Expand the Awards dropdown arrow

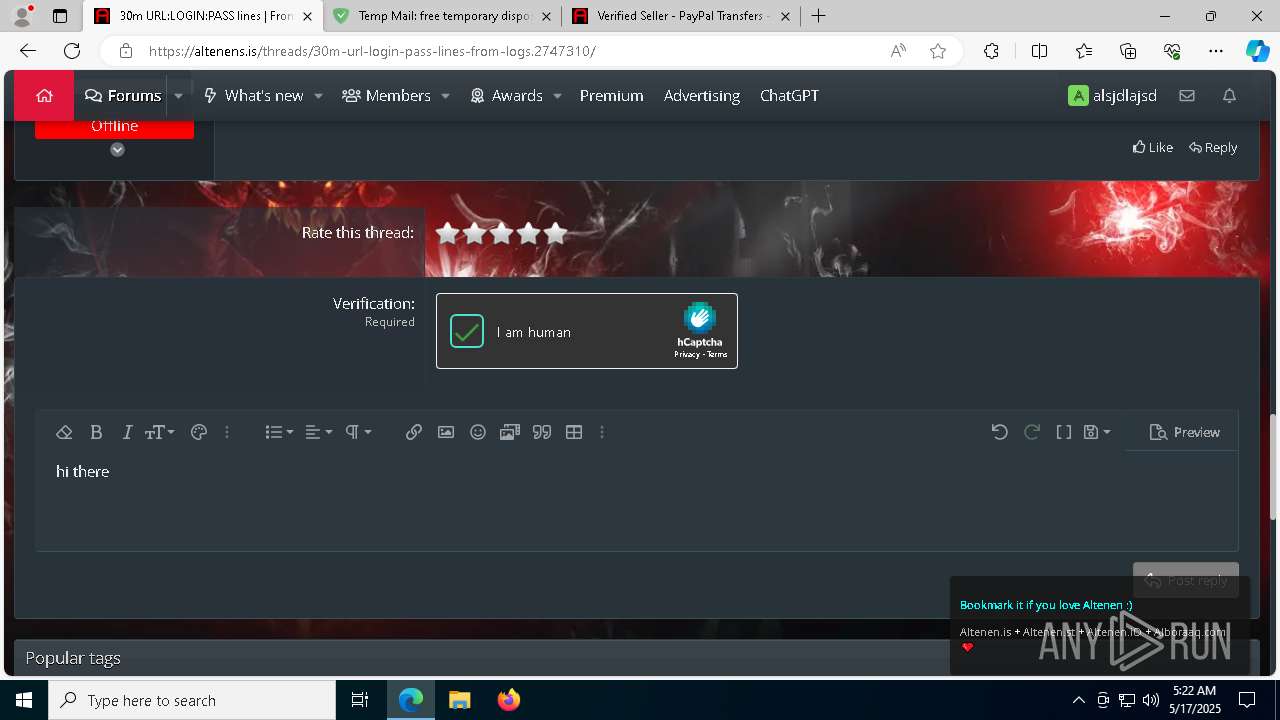tap(557, 96)
